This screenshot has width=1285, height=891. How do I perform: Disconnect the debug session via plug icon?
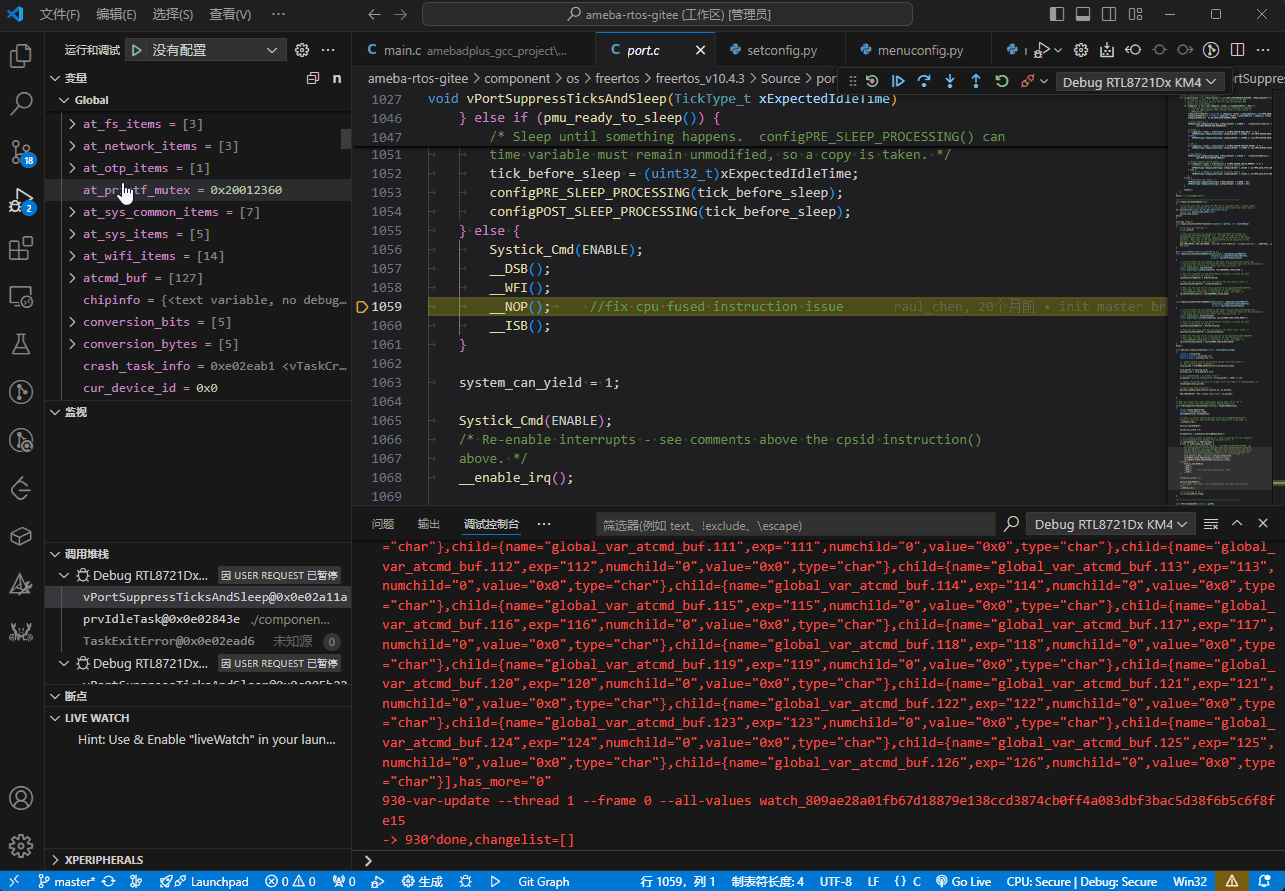pos(1028,81)
